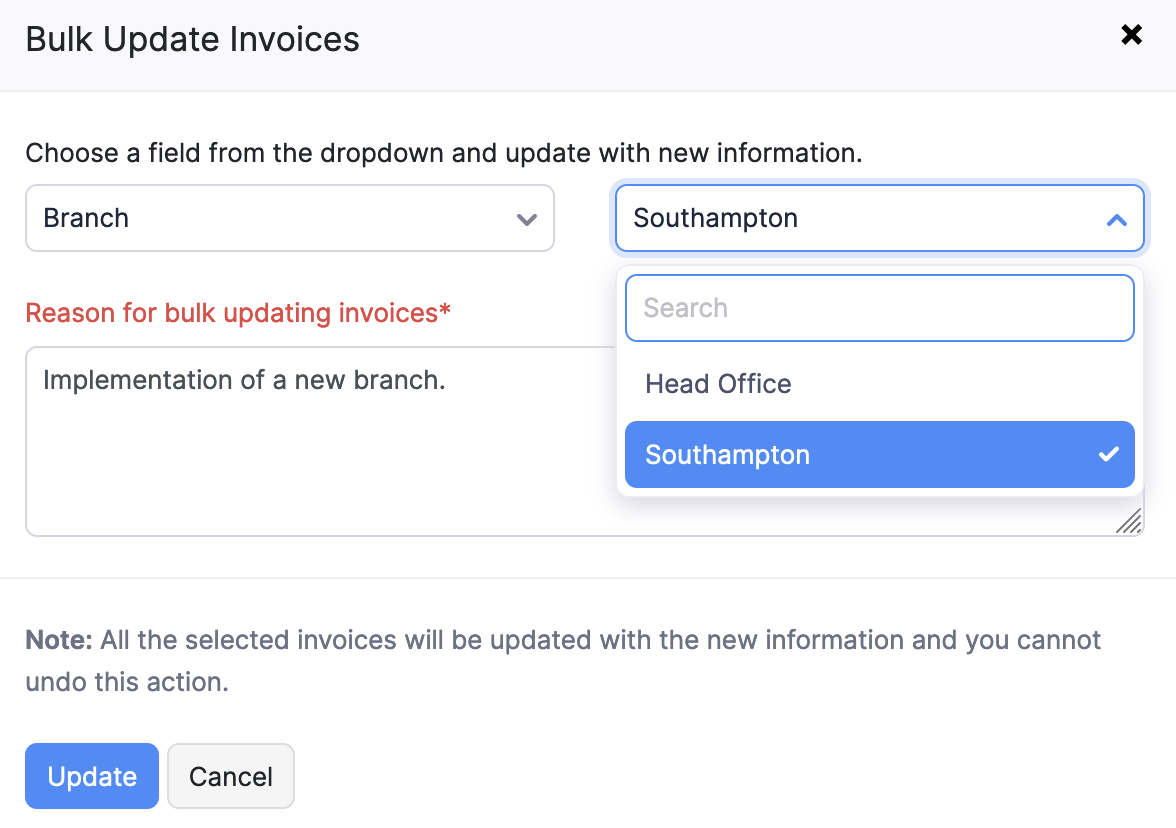The height and width of the screenshot is (828, 1176).
Task: Click the Search field in the dropdown
Action: pos(879,308)
